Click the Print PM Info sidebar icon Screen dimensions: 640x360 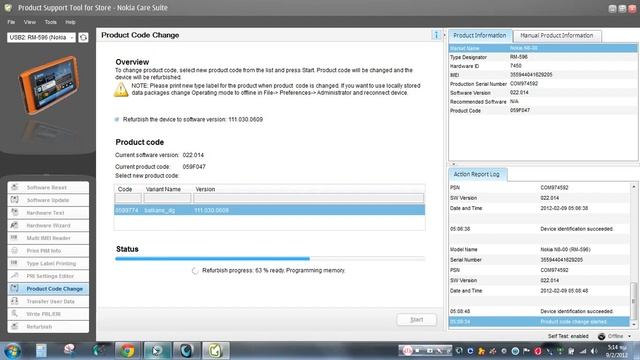15,251
